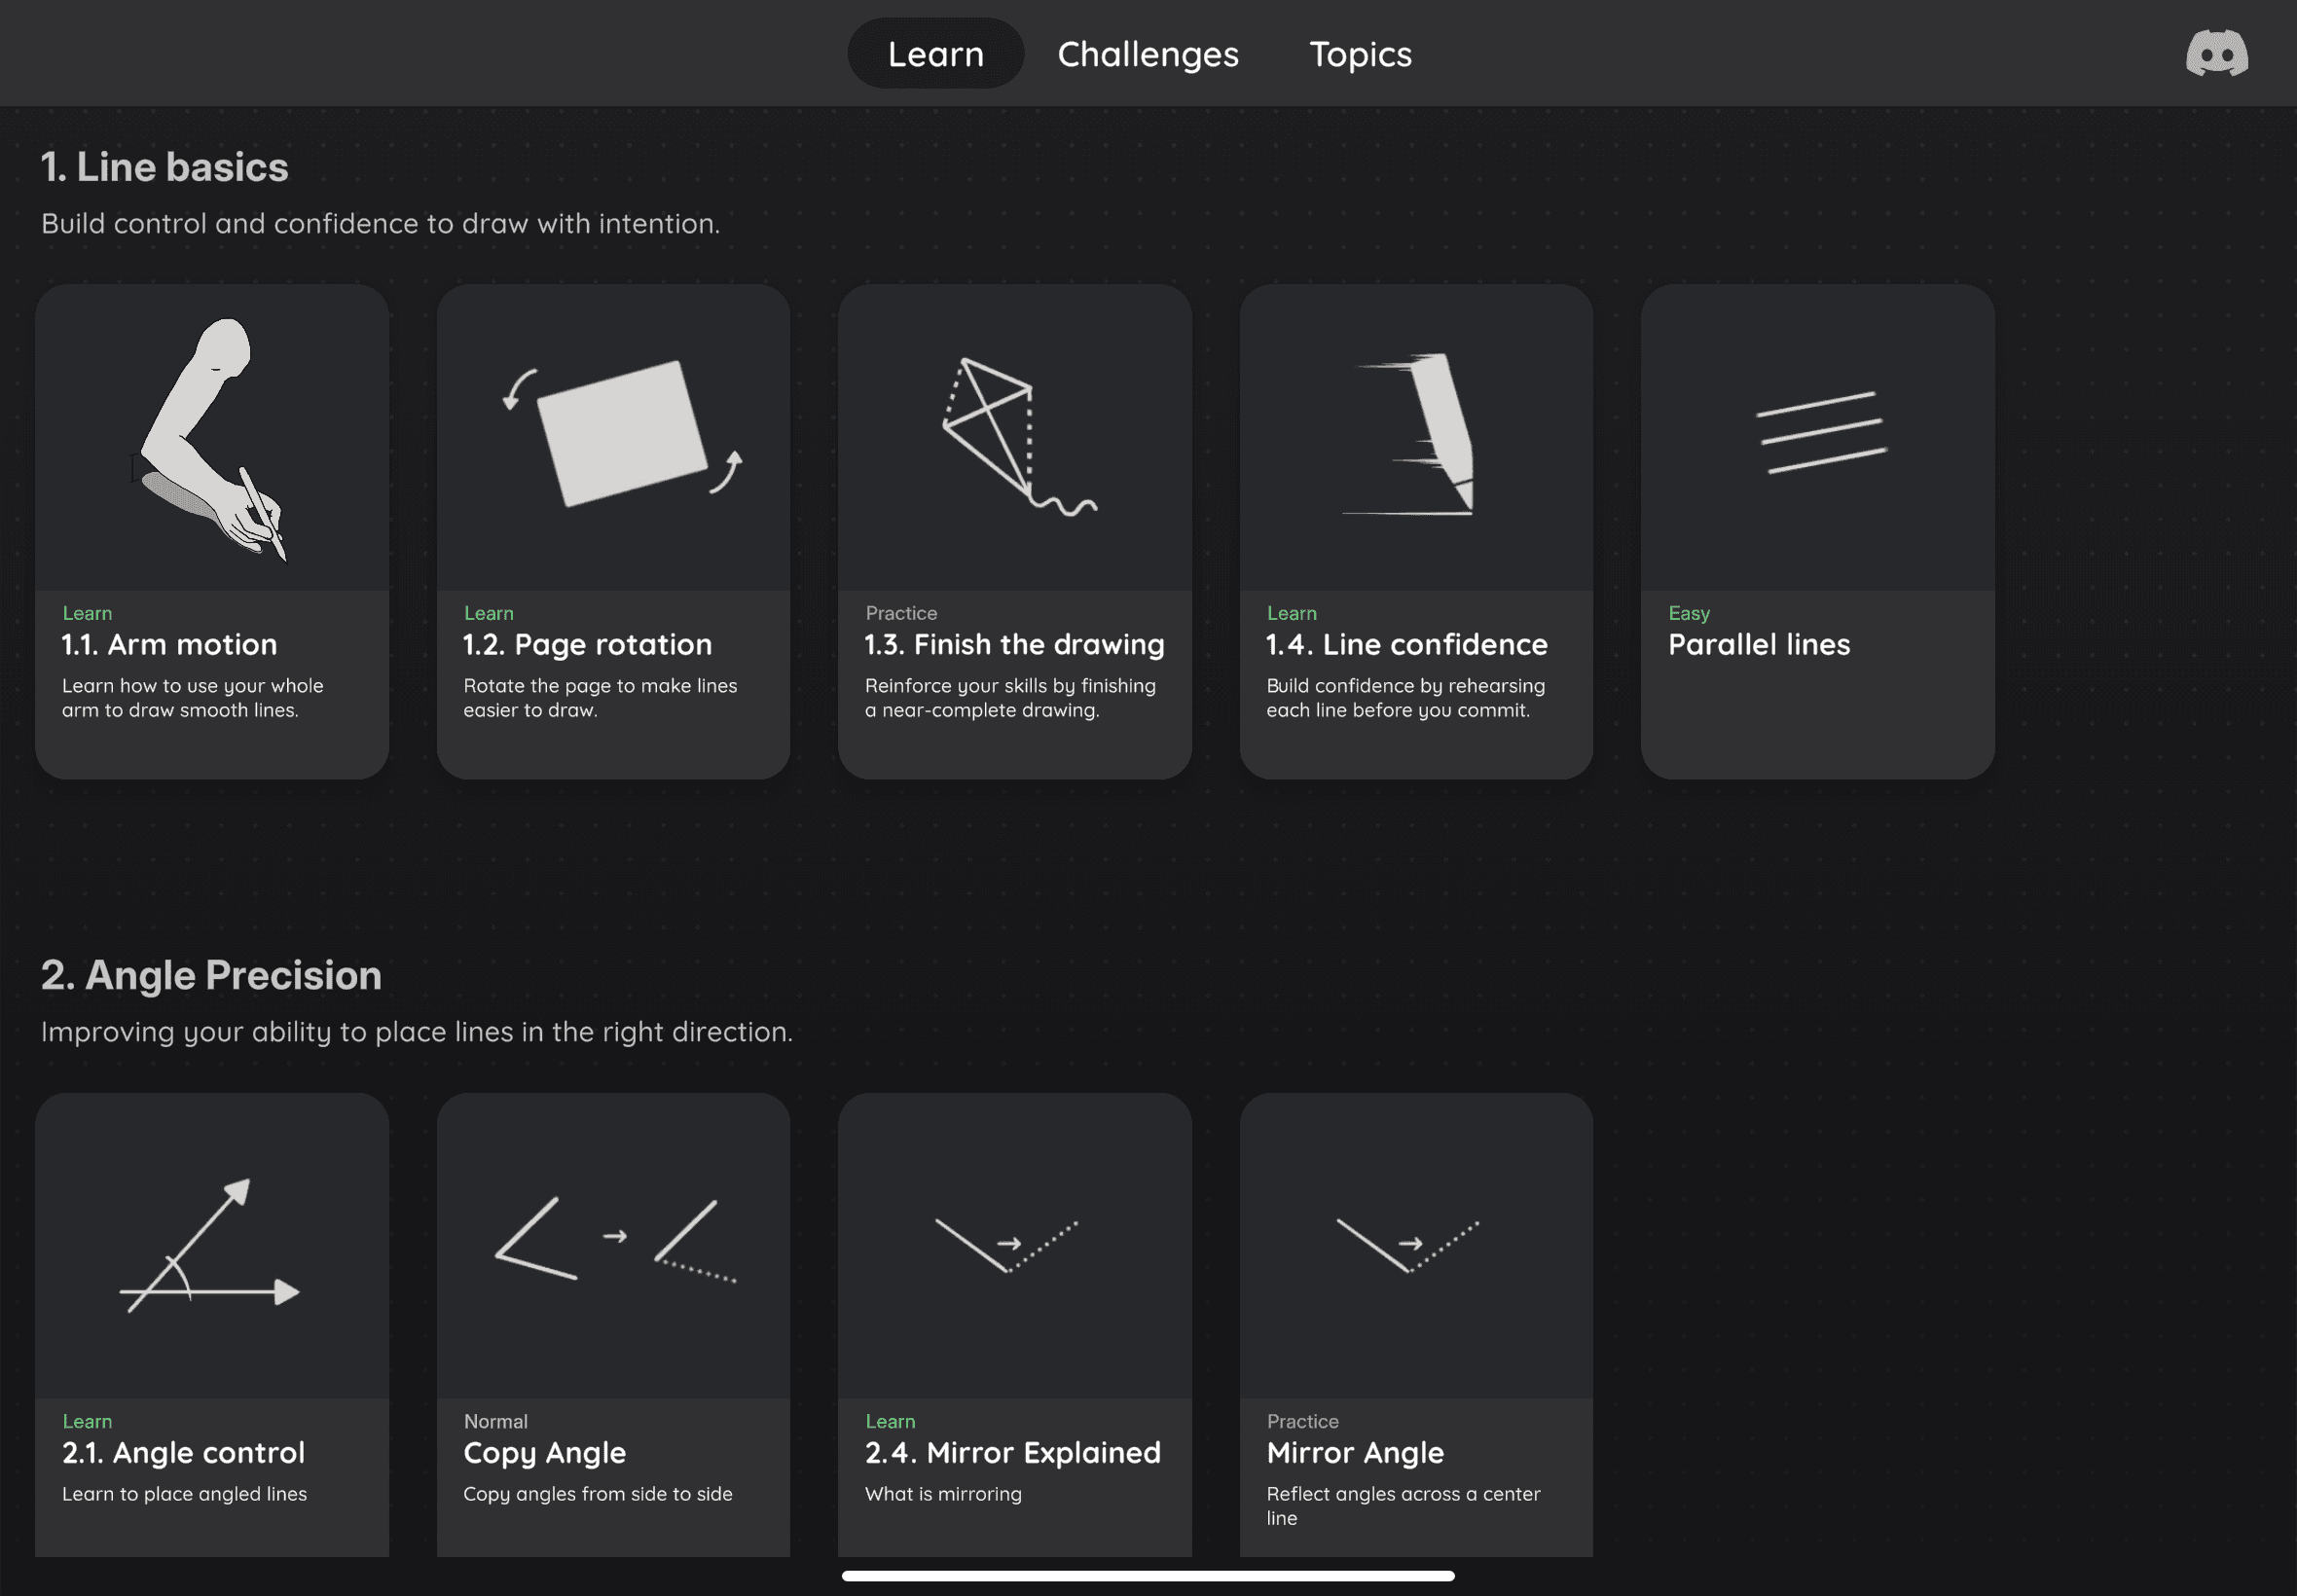
Task: Click 'Learn to place angled lines' description
Action: click(x=184, y=1494)
